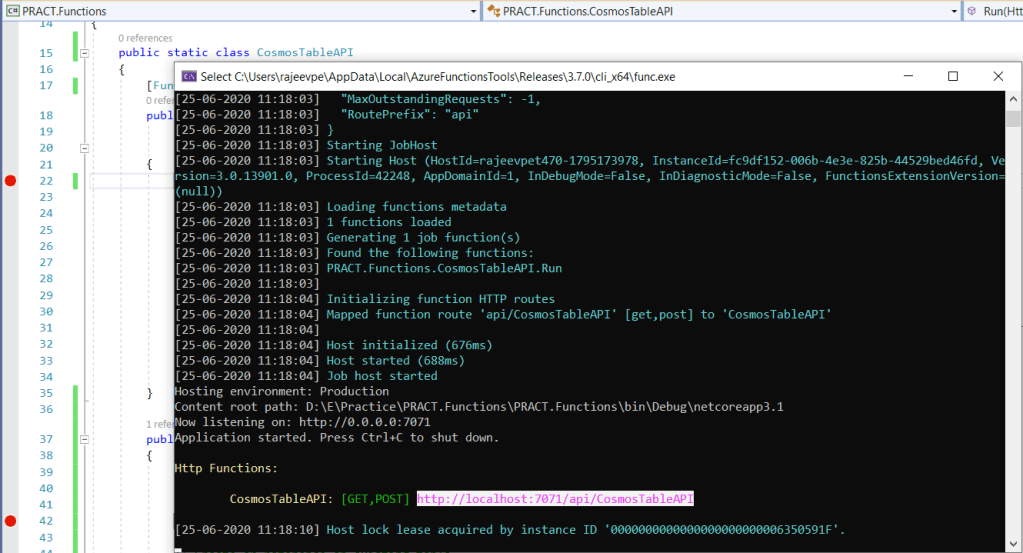The height and width of the screenshot is (553, 1023).
Task: Click the func.exe console title bar icon
Action: 188,77
